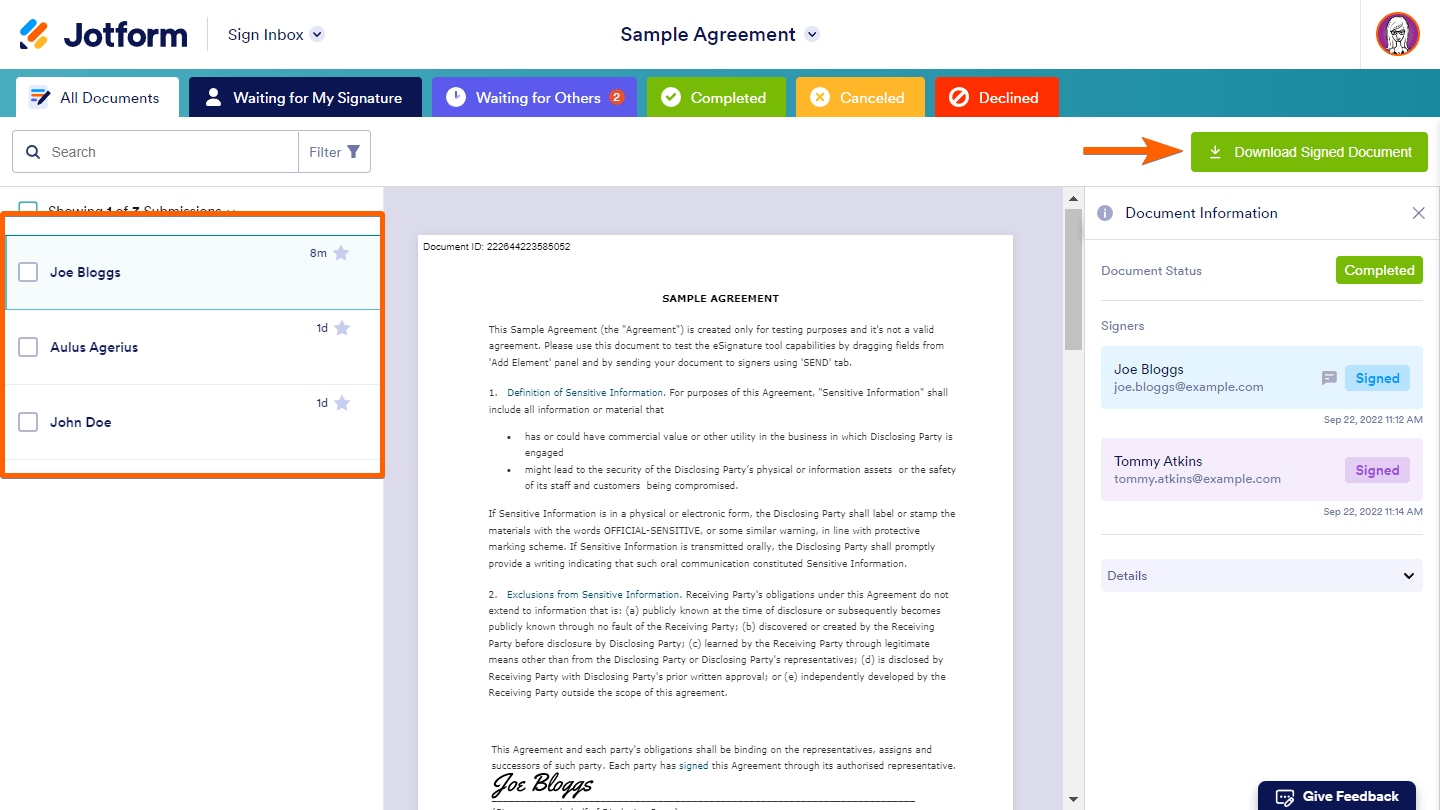The image size is (1440, 810).
Task: Open the John Doe submission row
Action: point(193,422)
